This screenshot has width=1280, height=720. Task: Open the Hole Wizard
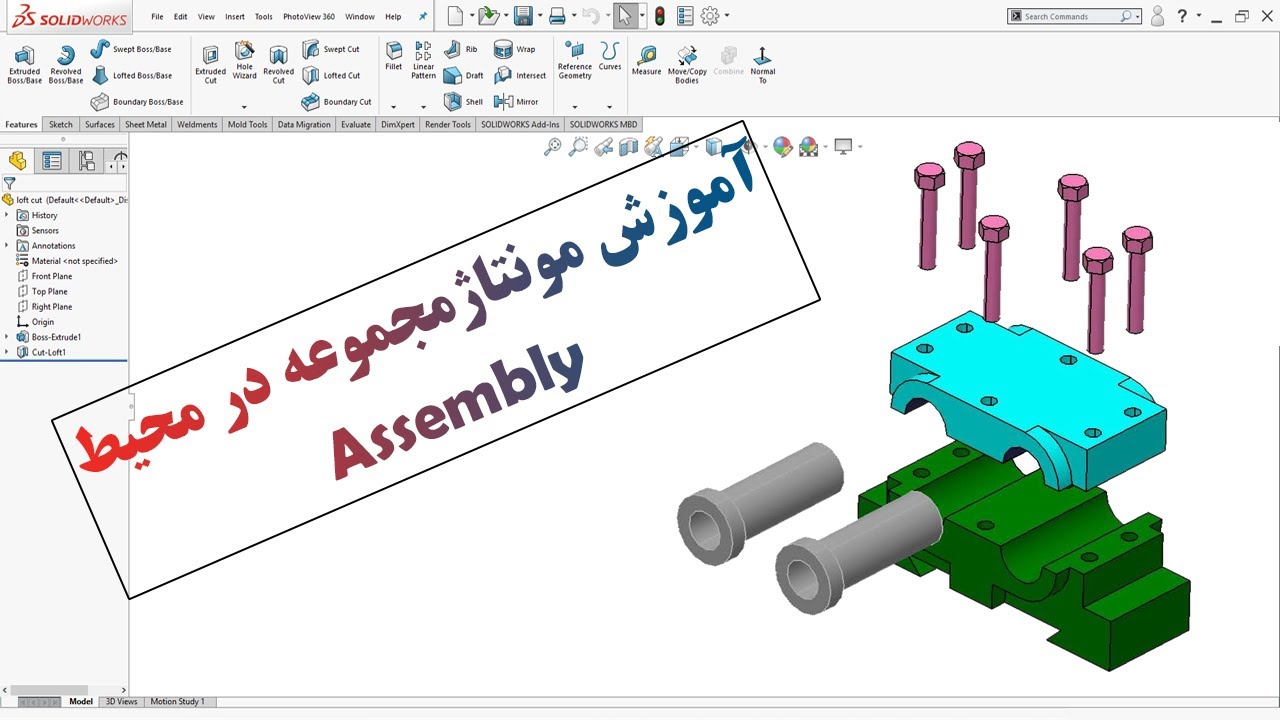coord(244,60)
